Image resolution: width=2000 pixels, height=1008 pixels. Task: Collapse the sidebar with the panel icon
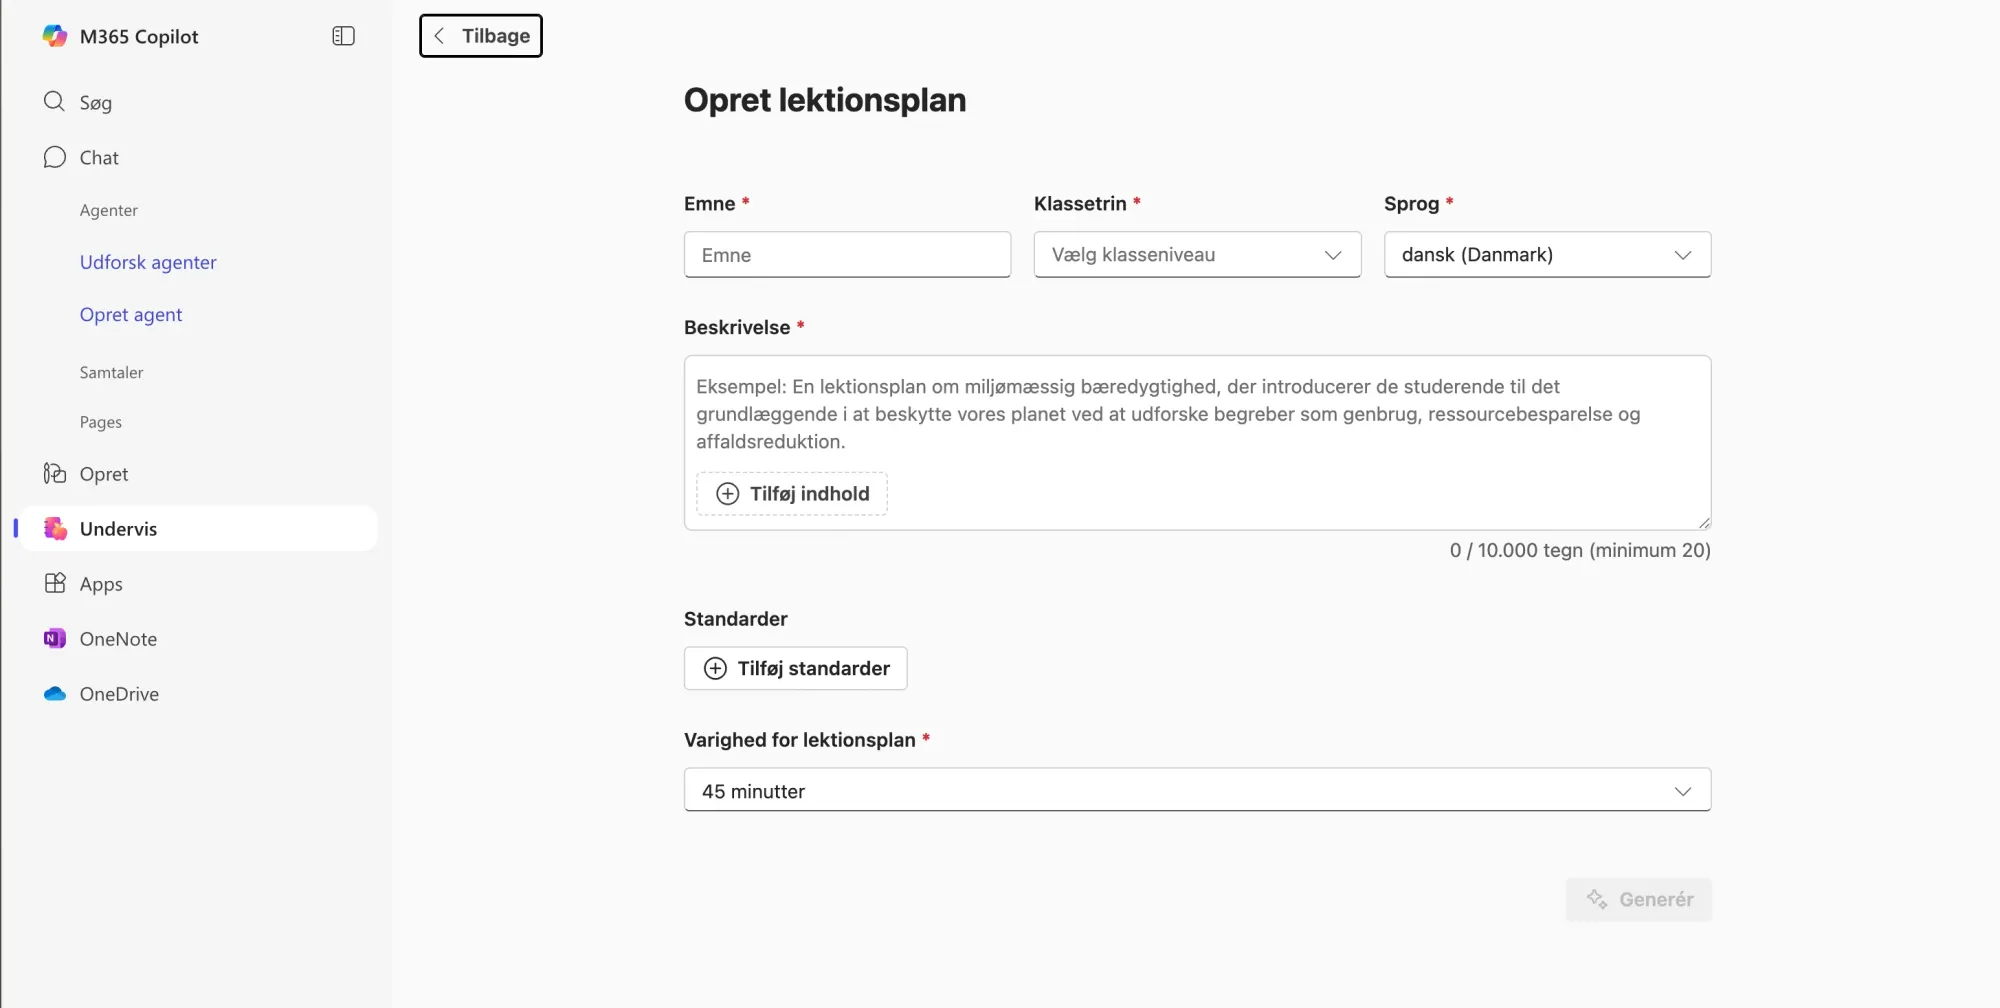(x=343, y=36)
